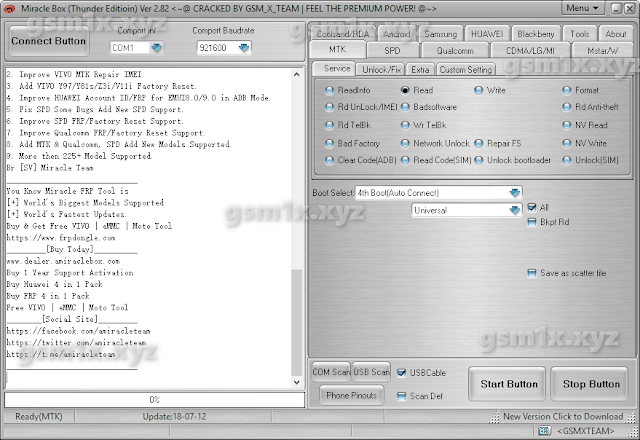Viewport: 640px width, 440px height.
Task: Click the log scrollbar down arrow
Action: [x=297, y=382]
